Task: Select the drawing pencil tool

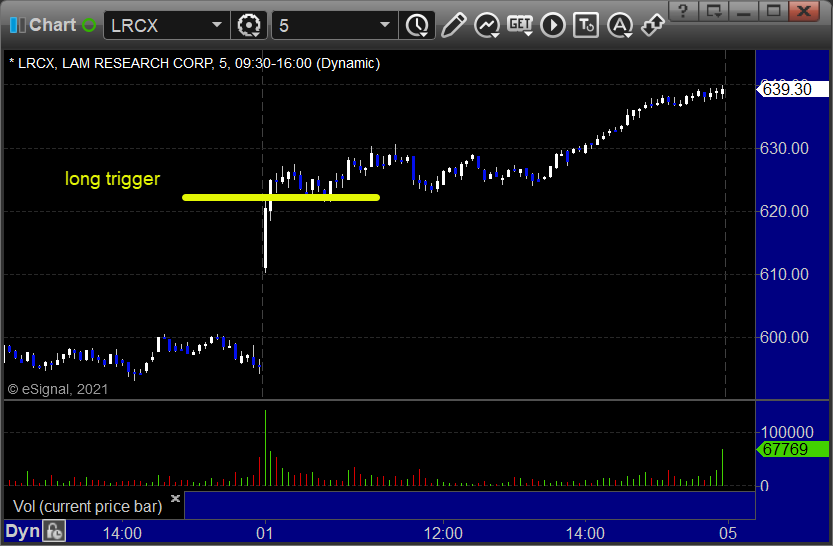Action: 453,25
